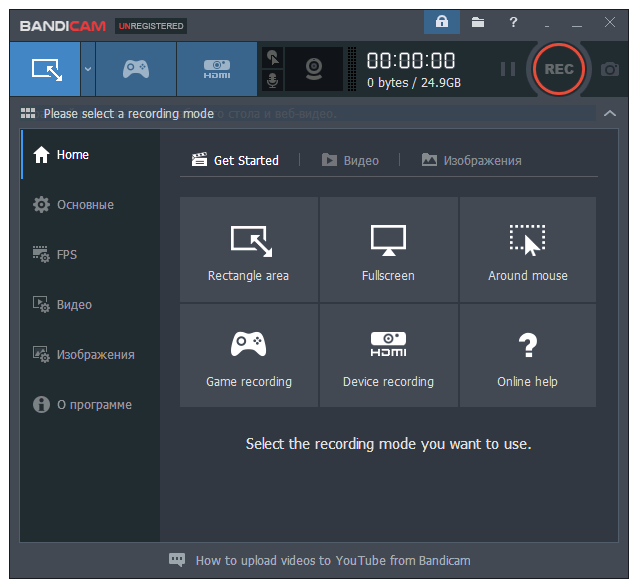Choose Device recording tile
This screenshot has height=587, width=640.
388,356
